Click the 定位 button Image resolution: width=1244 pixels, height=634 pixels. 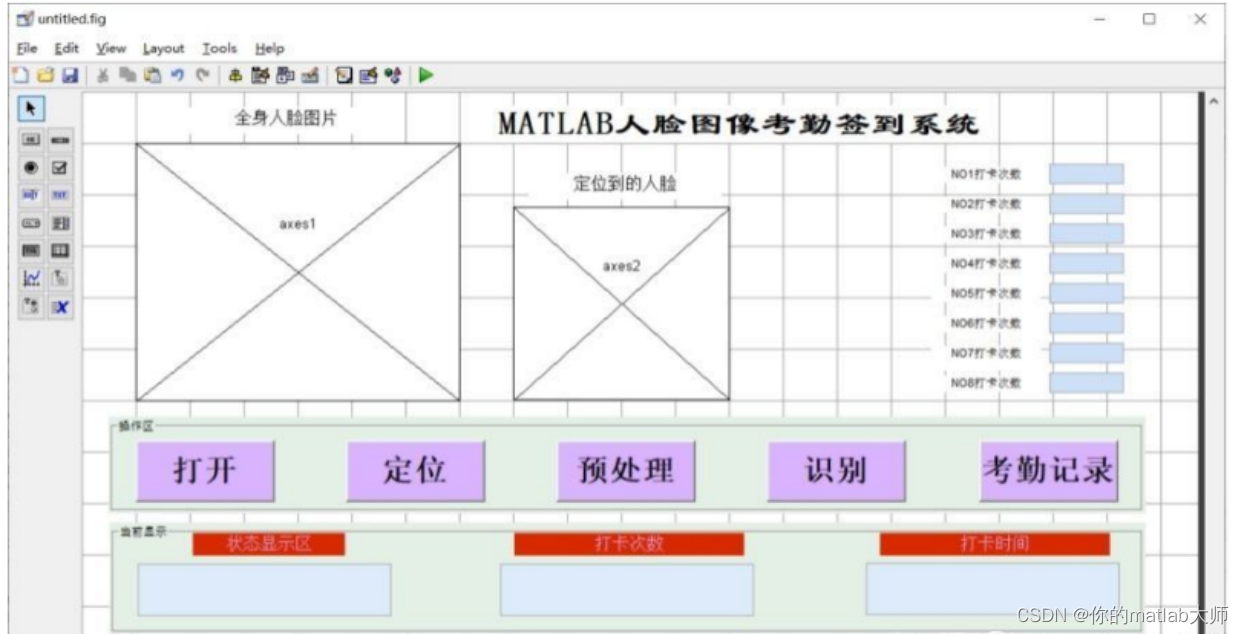(x=416, y=471)
